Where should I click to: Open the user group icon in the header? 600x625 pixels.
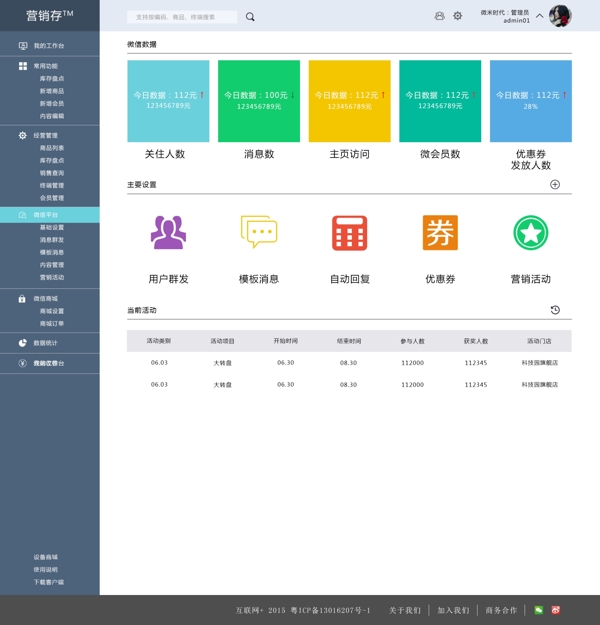(439, 16)
